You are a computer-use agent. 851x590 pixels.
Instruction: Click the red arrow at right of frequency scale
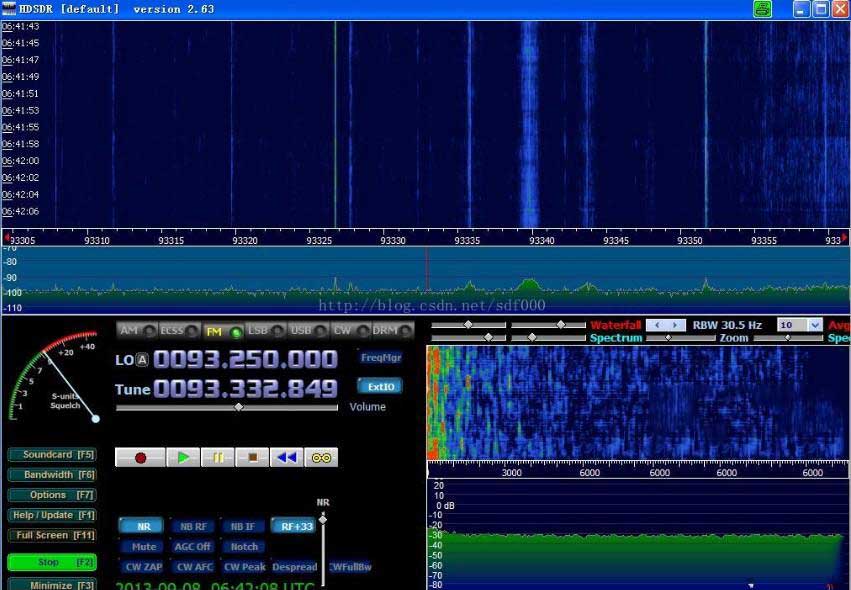844,237
